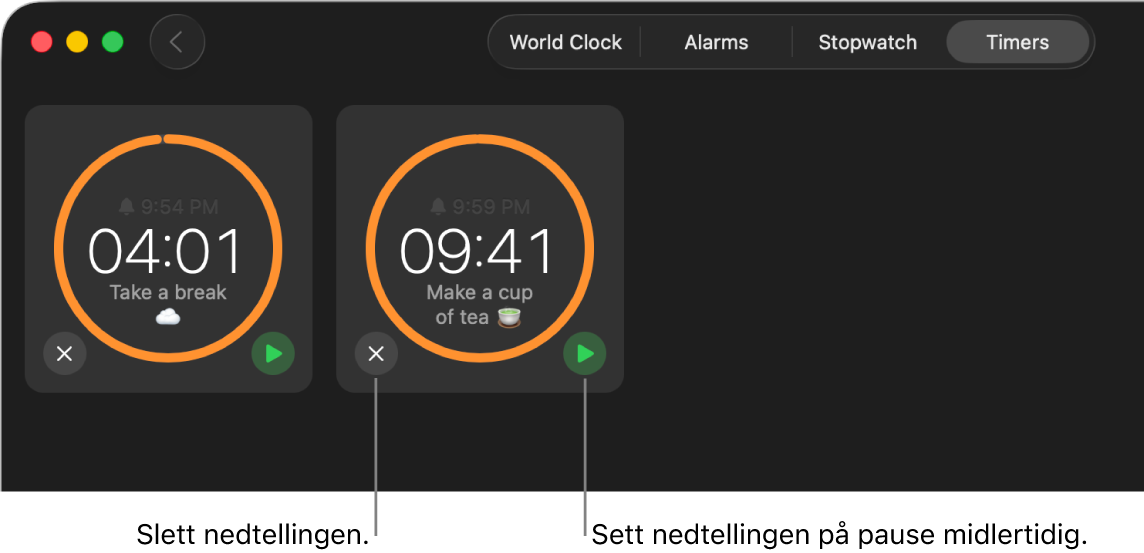Viewport: 1144px width, 553px height.
Task: Select the Timers tab
Action: coord(1017,42)
